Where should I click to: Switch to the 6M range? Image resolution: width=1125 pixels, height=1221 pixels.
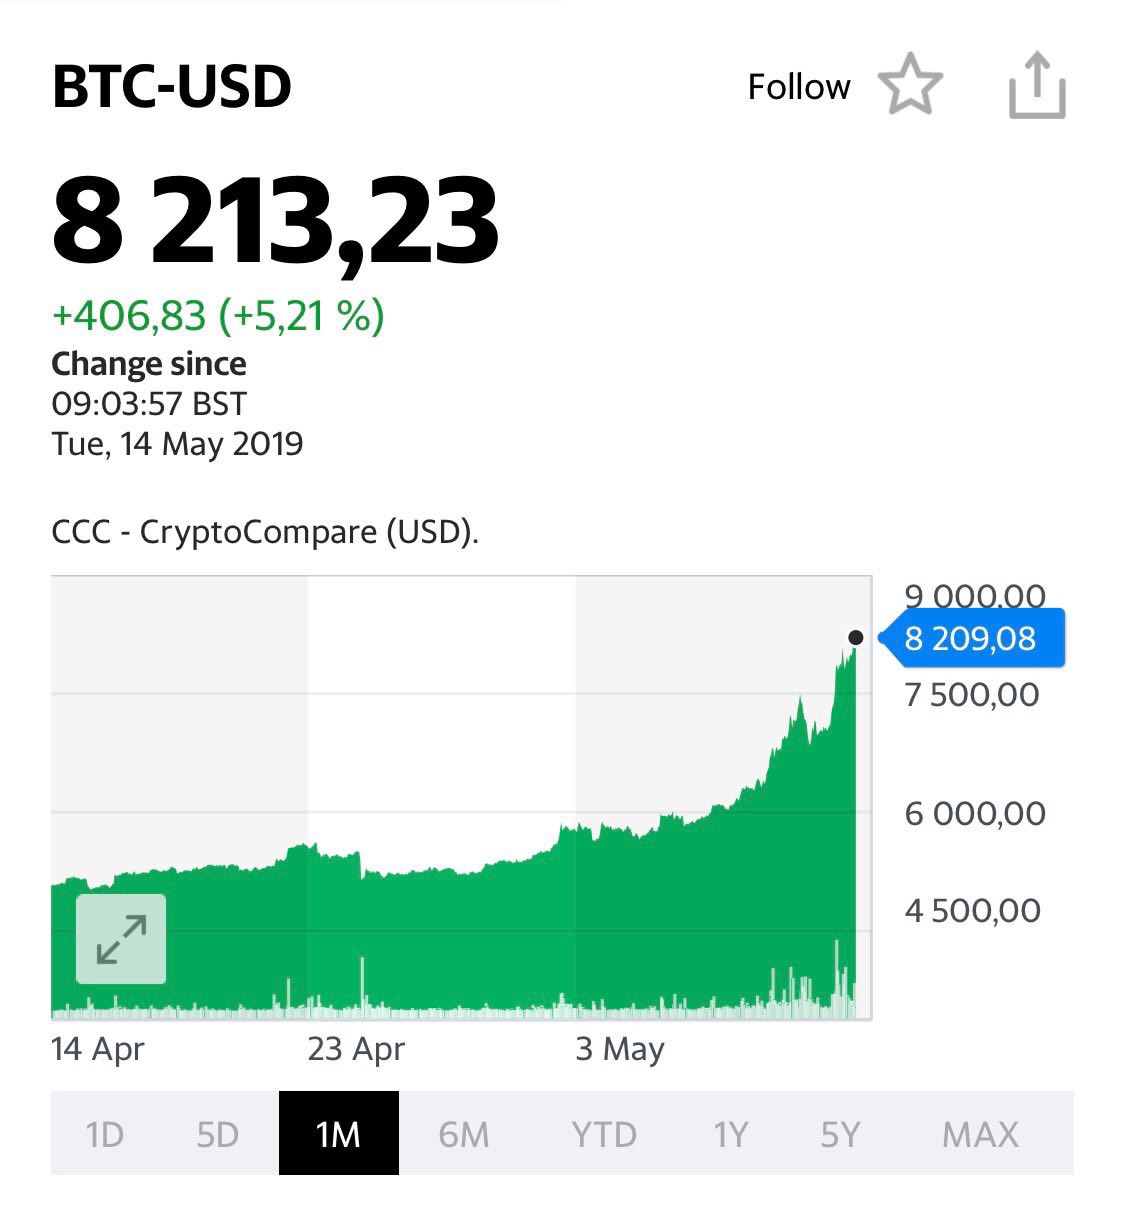point(464,1134)
